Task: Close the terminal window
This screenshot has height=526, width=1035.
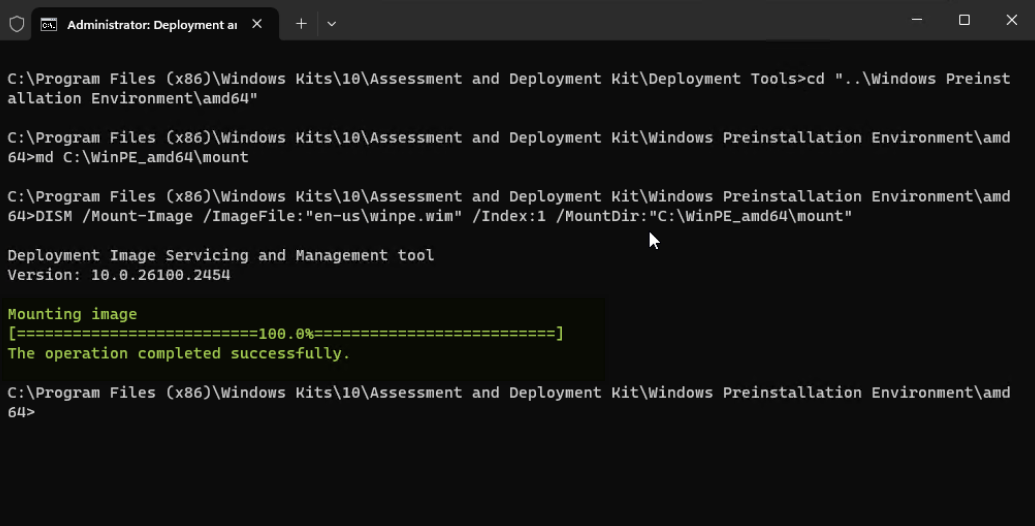Action: coord(1011,20)
